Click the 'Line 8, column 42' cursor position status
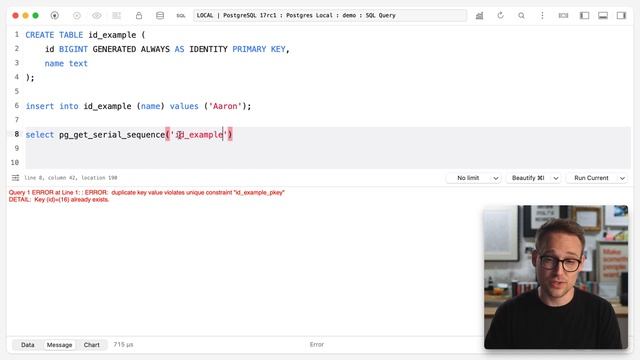 point(71,178)
